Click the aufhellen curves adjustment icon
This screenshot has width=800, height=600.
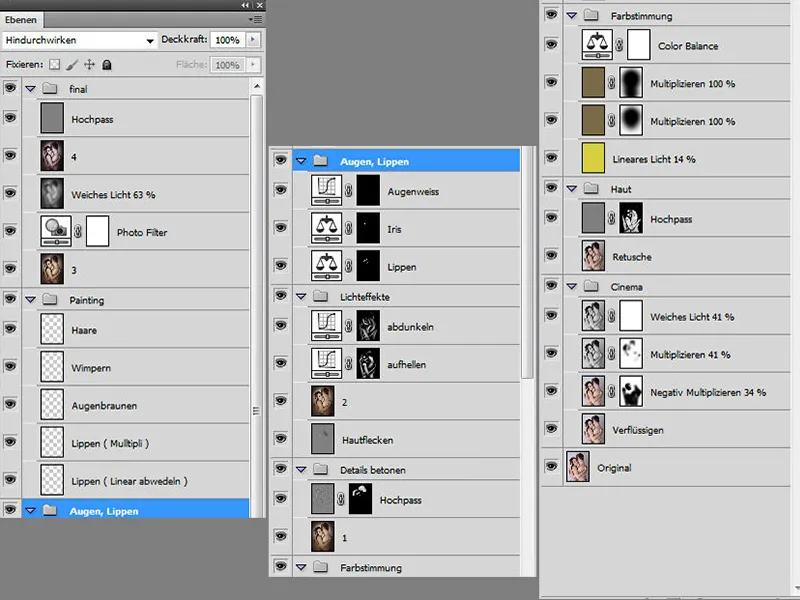click(326, 364)
